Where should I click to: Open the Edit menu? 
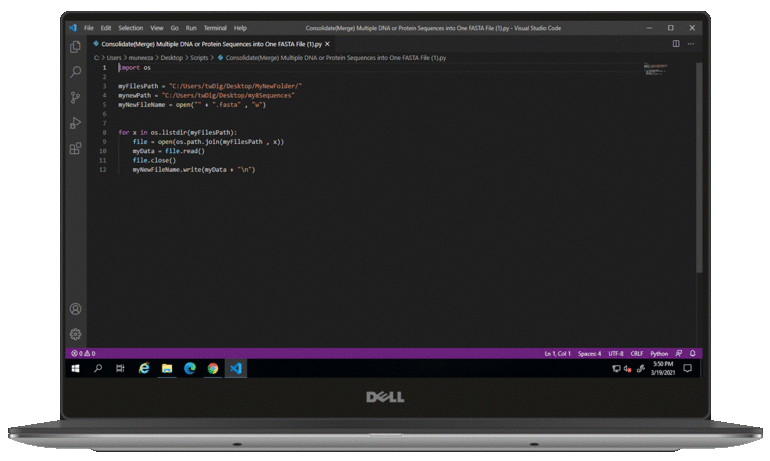click(x=106, y=28)
